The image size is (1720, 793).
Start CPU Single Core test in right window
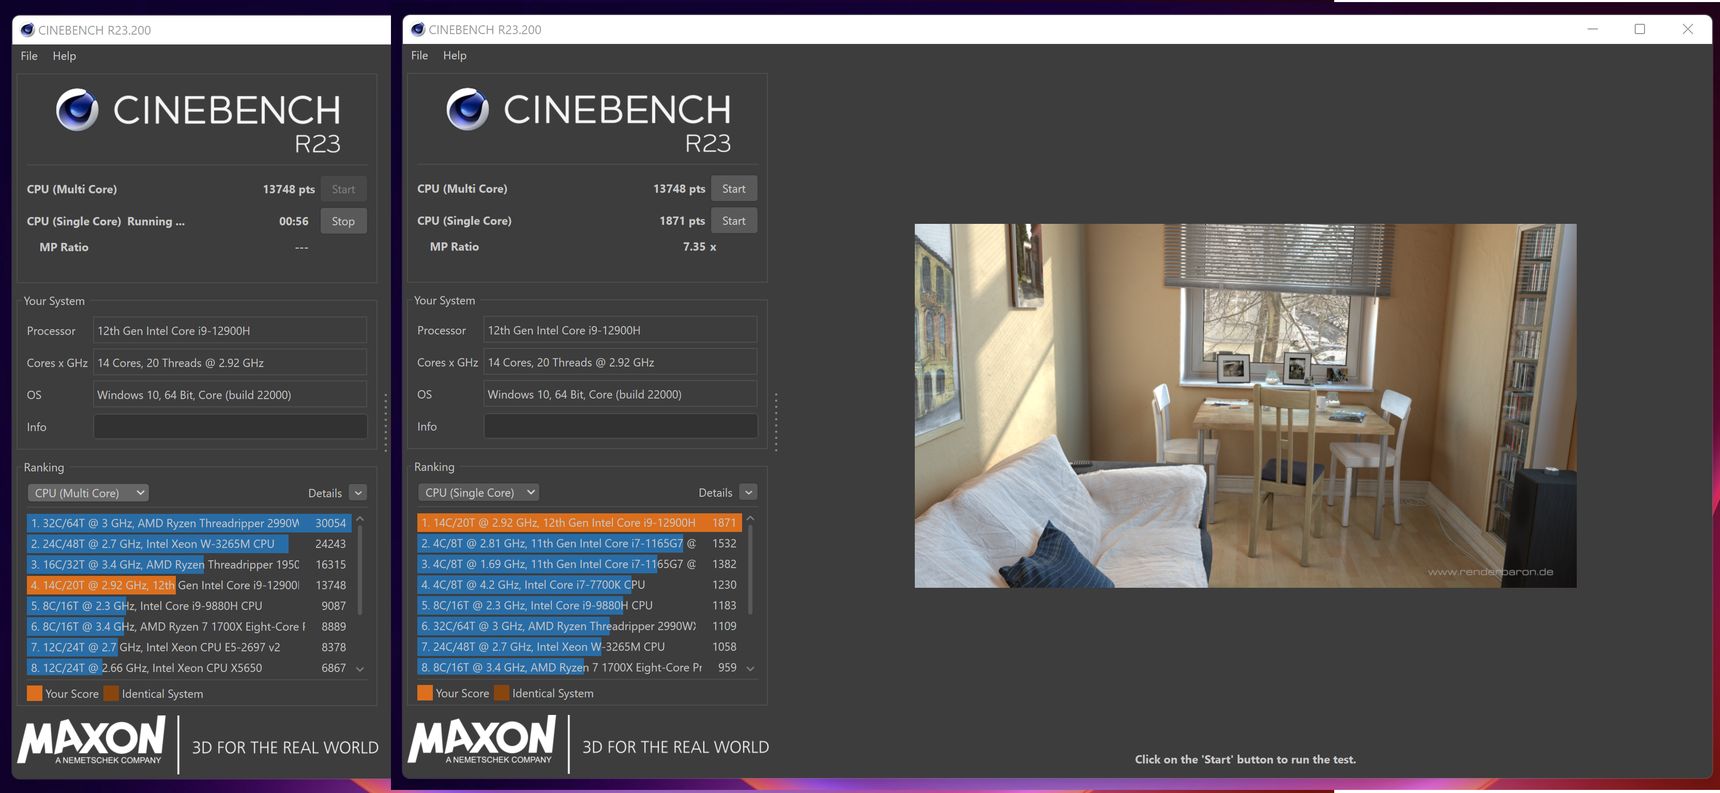point(734,220)
